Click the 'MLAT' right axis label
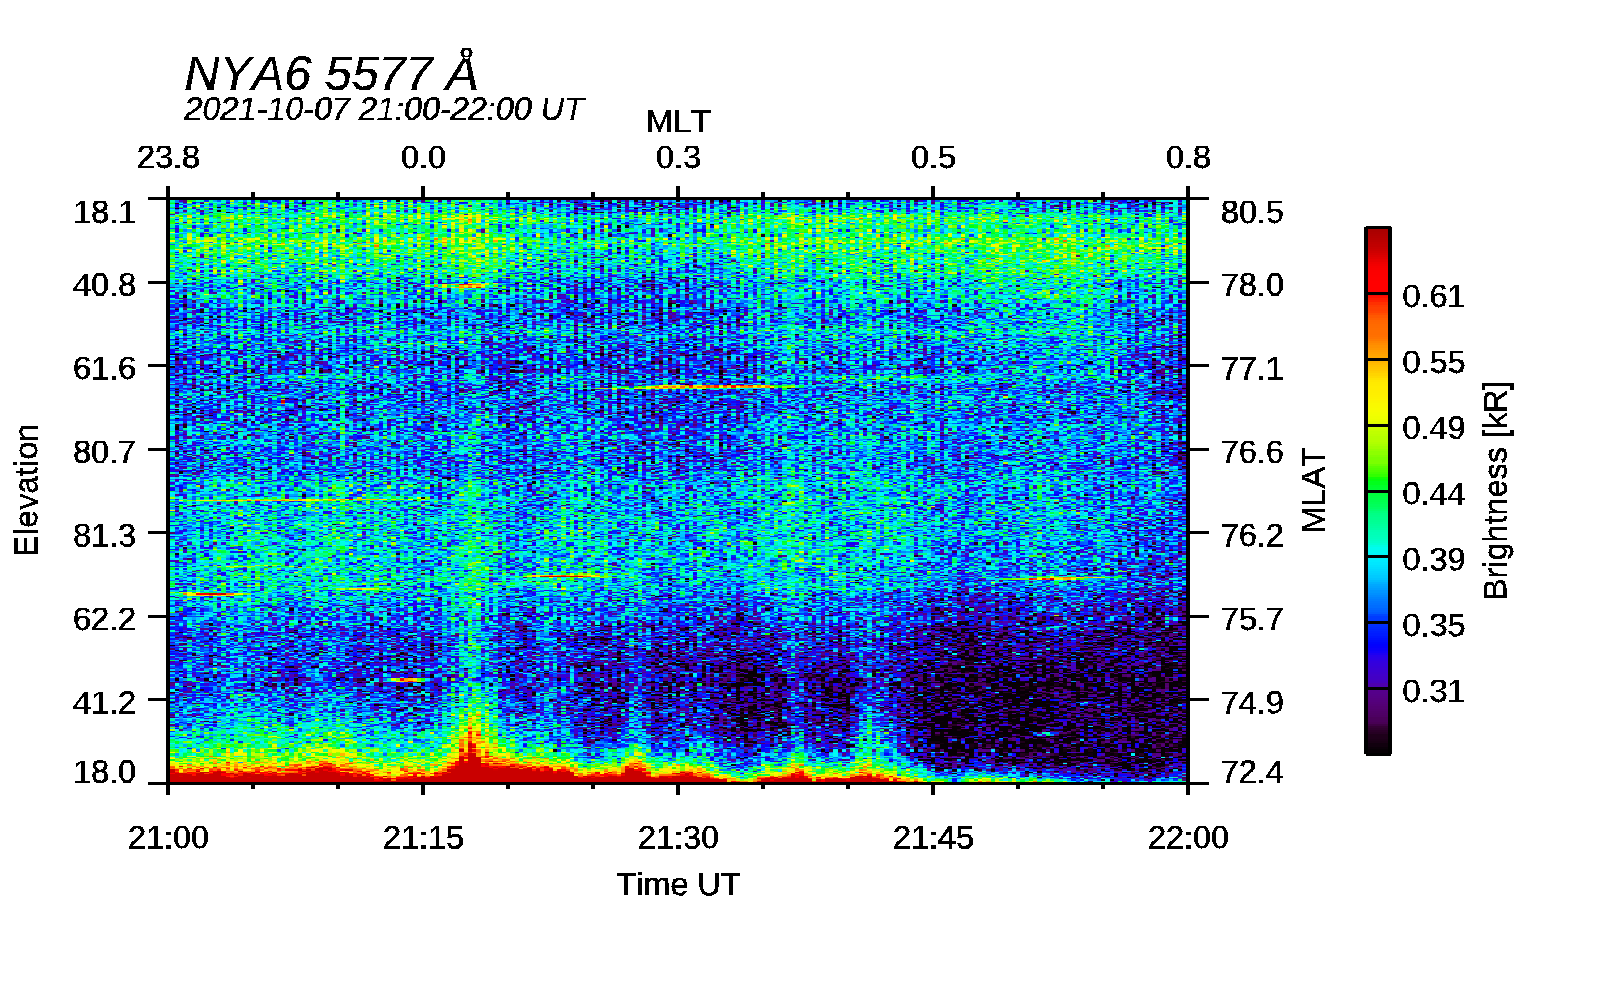This screenshot has width=1600, height=1000. pos(1314,491)
